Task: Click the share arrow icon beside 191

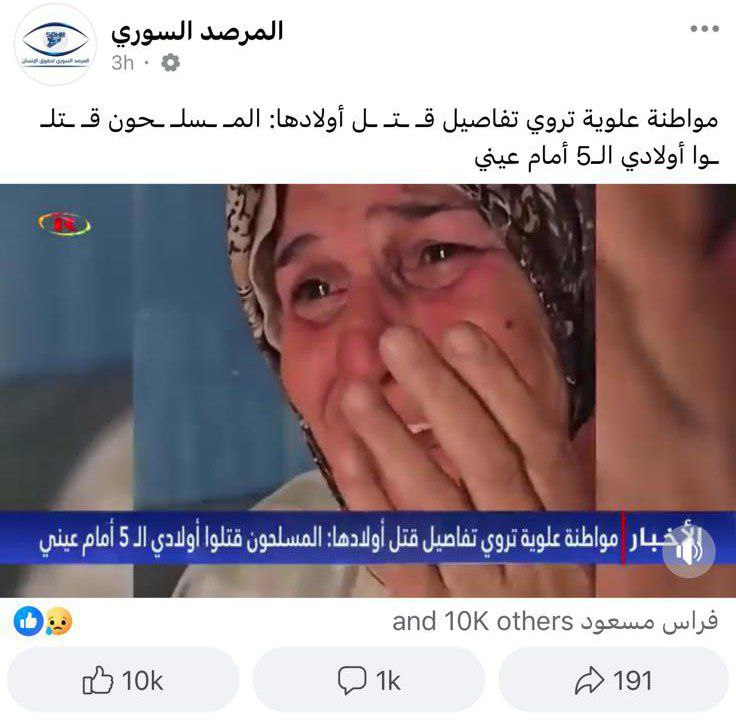Action: click(590, 680)
